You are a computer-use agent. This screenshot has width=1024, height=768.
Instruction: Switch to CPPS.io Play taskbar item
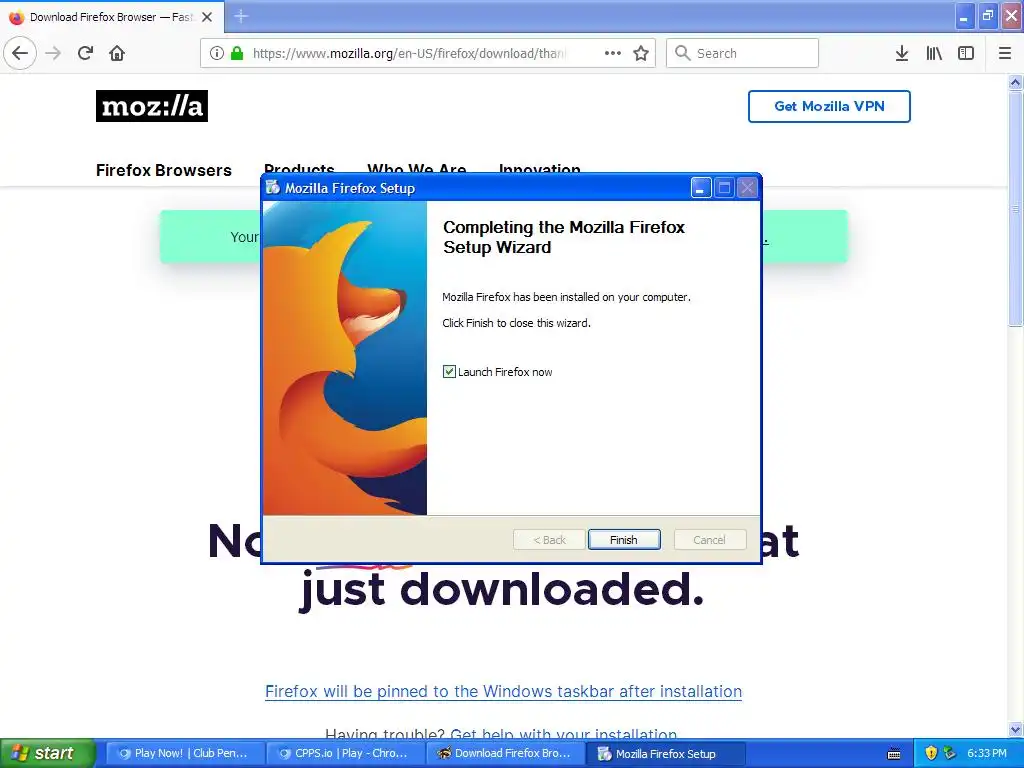(x=345, y=753)
